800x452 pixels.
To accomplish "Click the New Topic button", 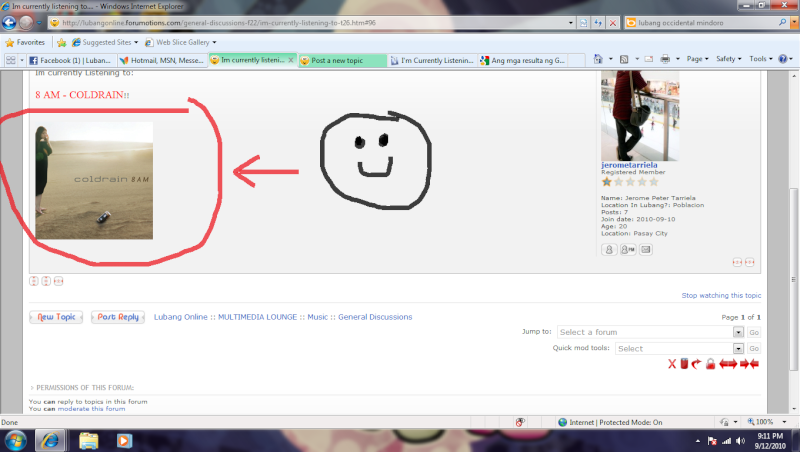I will coord(56,317).
